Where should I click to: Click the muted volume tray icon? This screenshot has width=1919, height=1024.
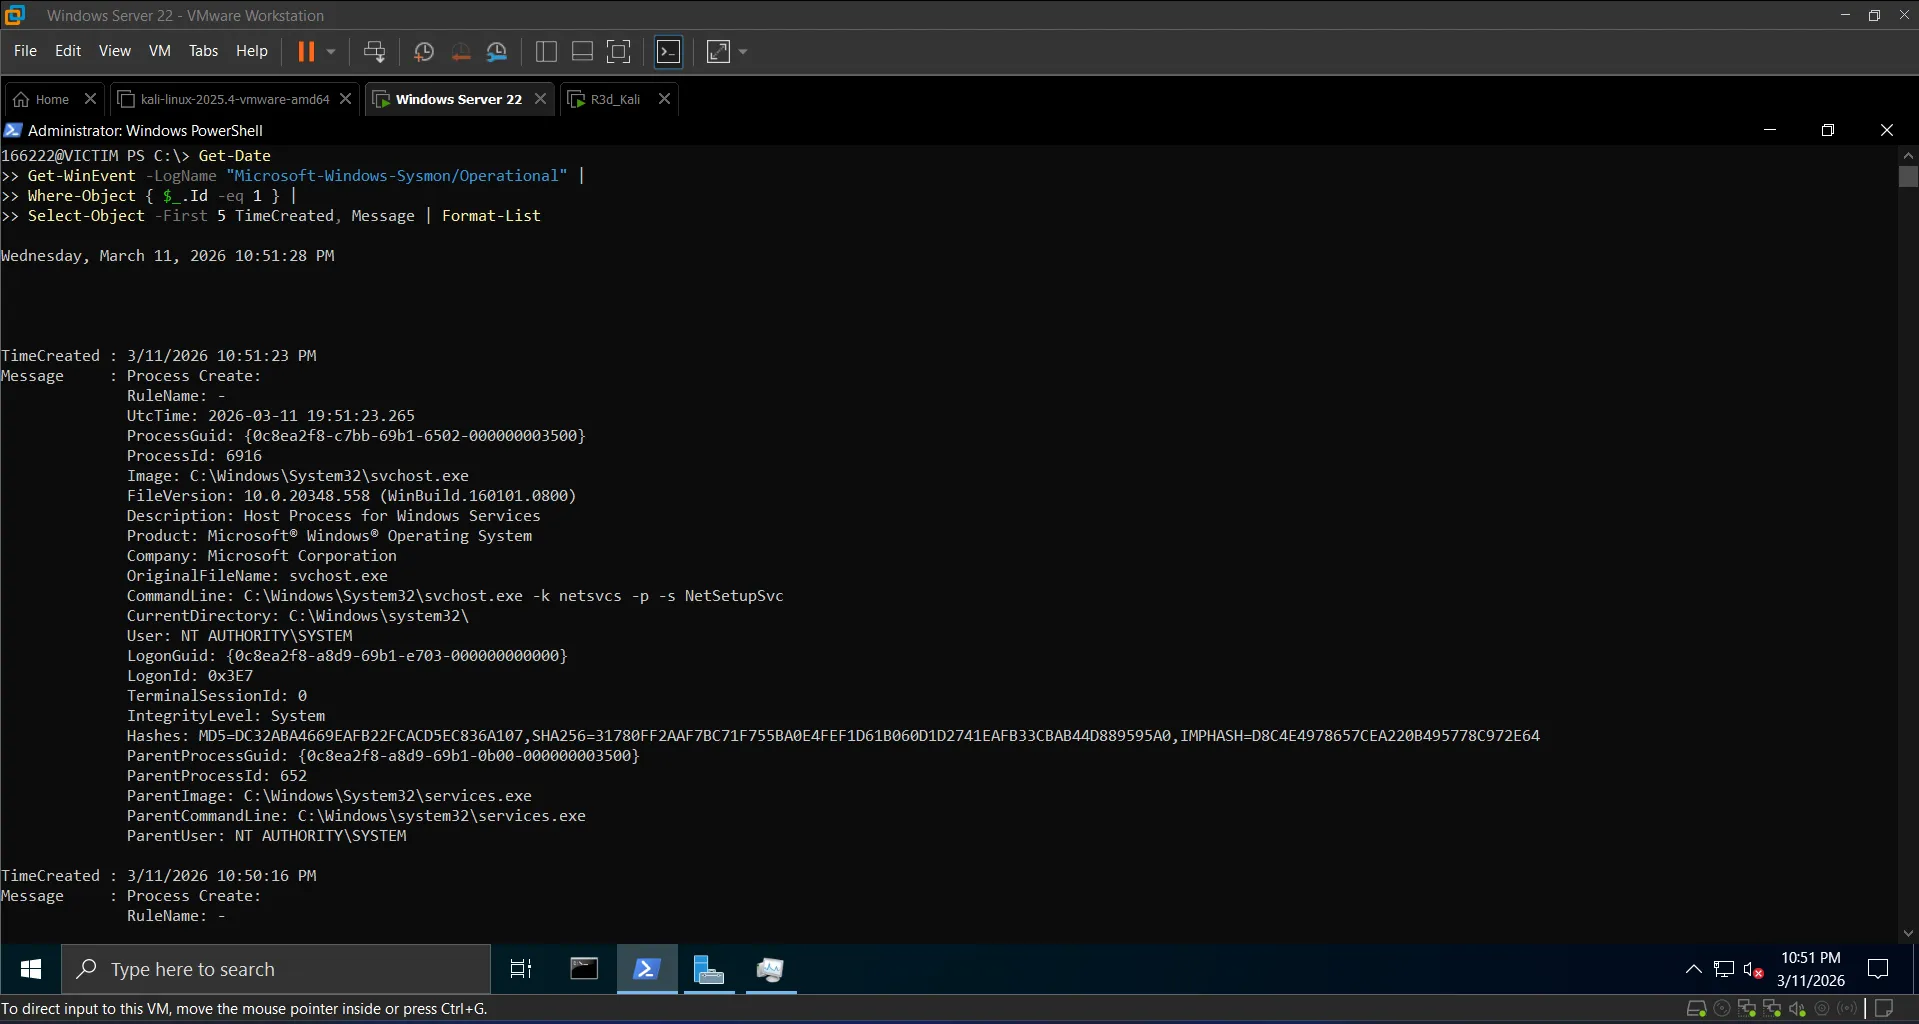pyautogui.click(x=1753, y=969)
